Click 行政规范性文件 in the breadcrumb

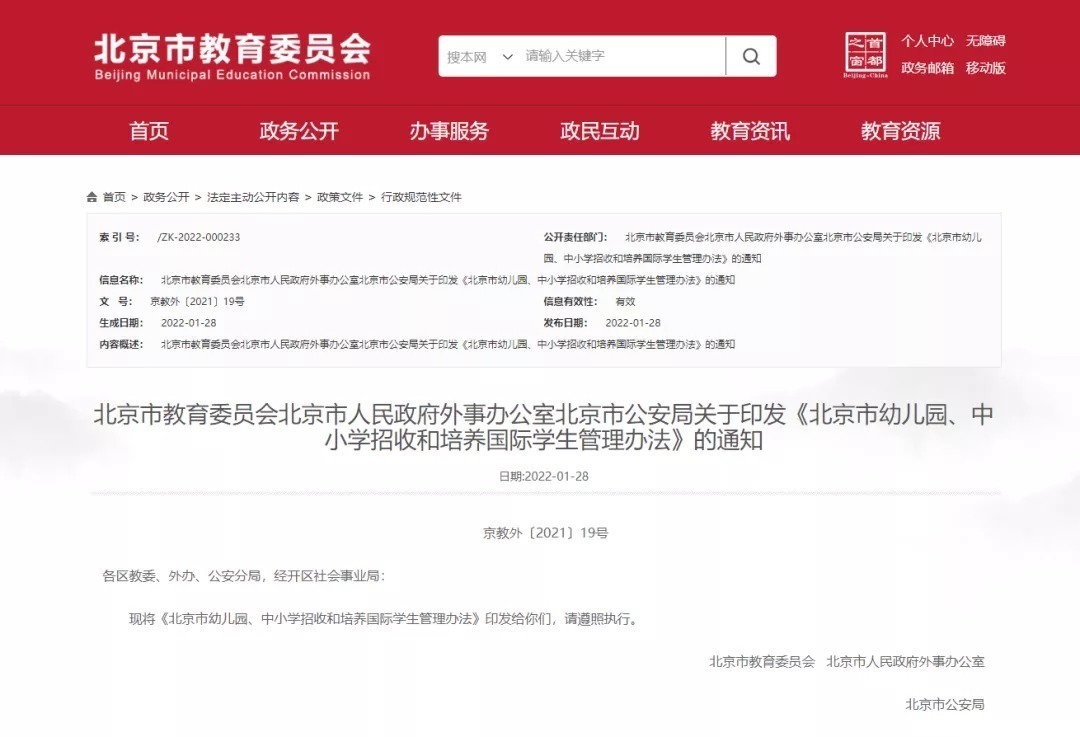(x=421, y=197)
